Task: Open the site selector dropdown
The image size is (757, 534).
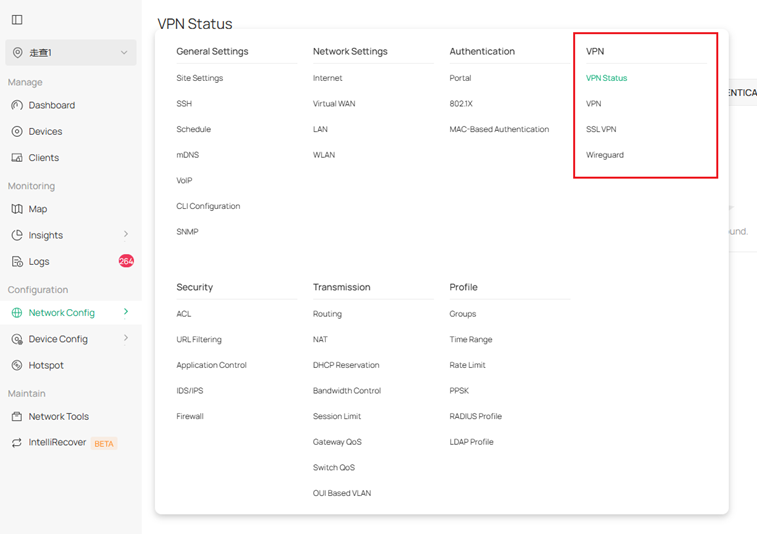Action: 71,53
